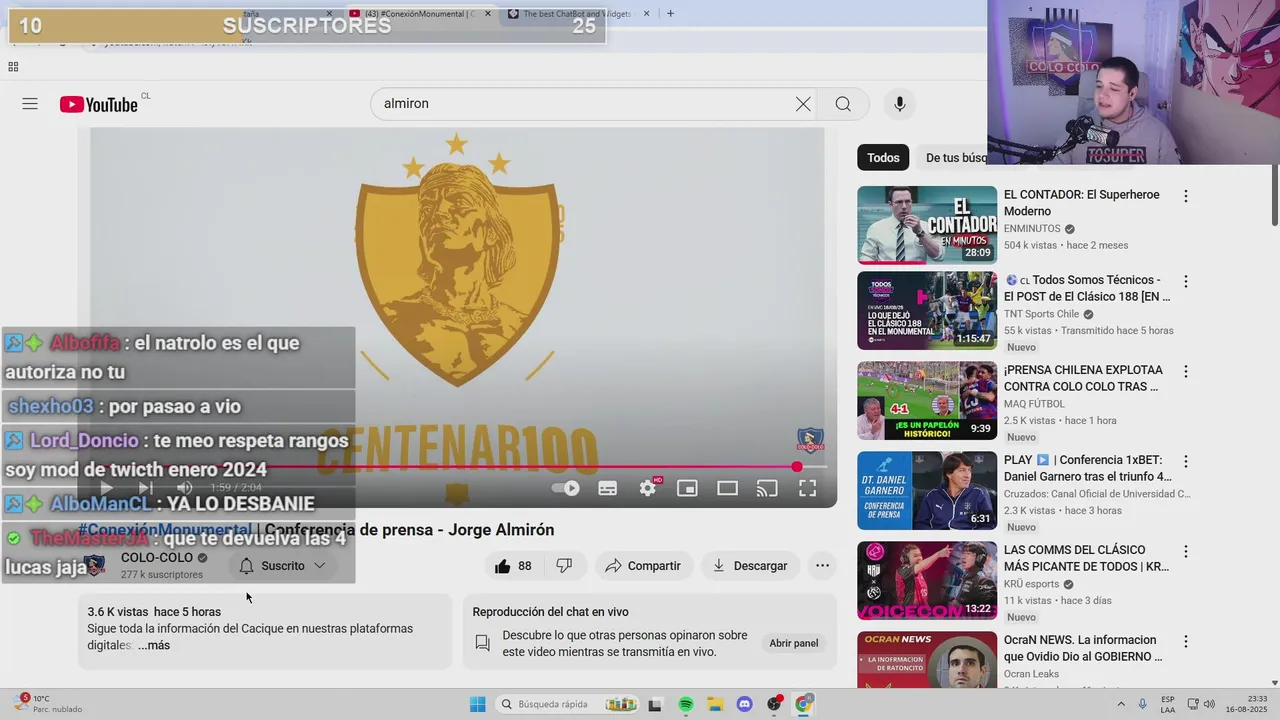The image size is (1280, 720).
Task: Go to the YouTube home logo
Action: pos(99,104)
